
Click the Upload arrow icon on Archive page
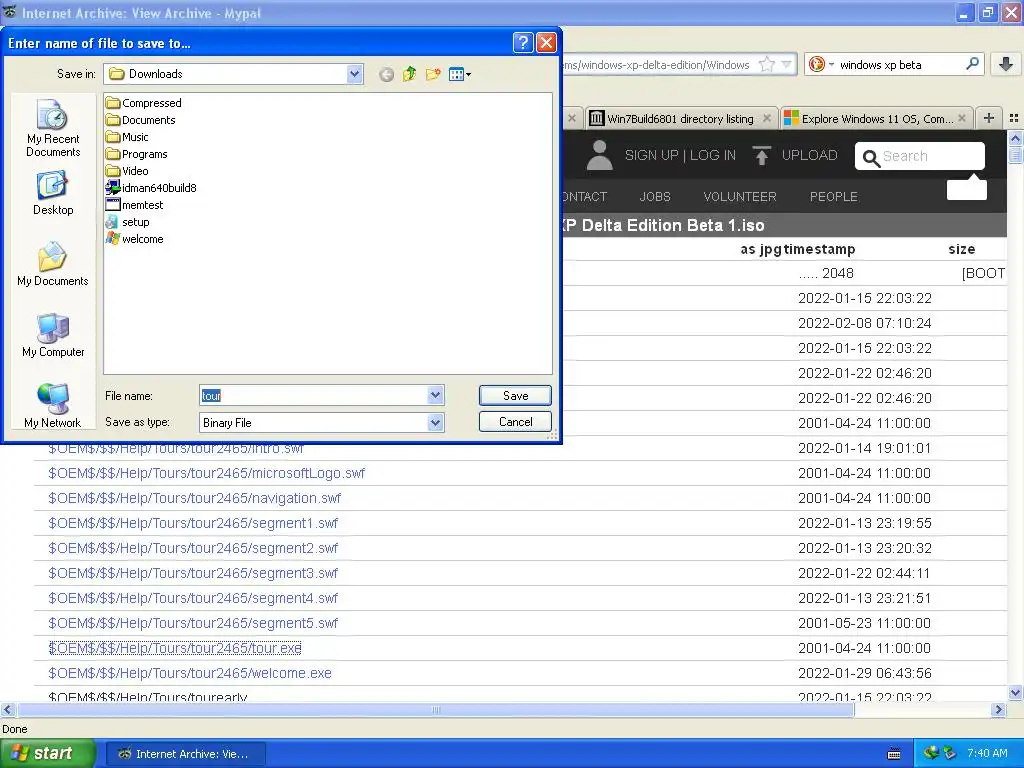coord(761,155)
